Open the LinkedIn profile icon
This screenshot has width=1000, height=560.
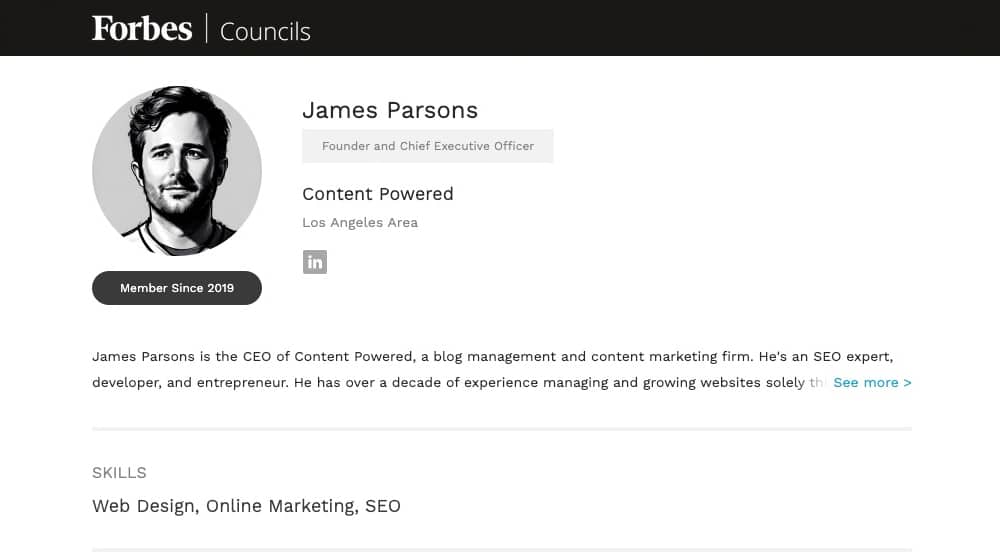tap(314, 262)
